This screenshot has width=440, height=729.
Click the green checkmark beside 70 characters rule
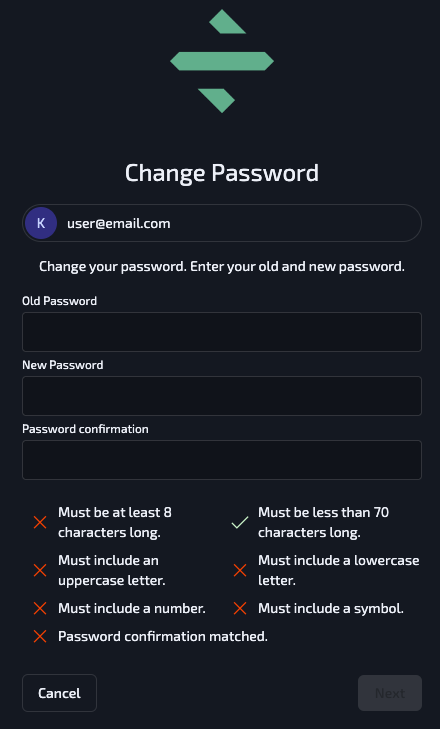coord(240,523)
